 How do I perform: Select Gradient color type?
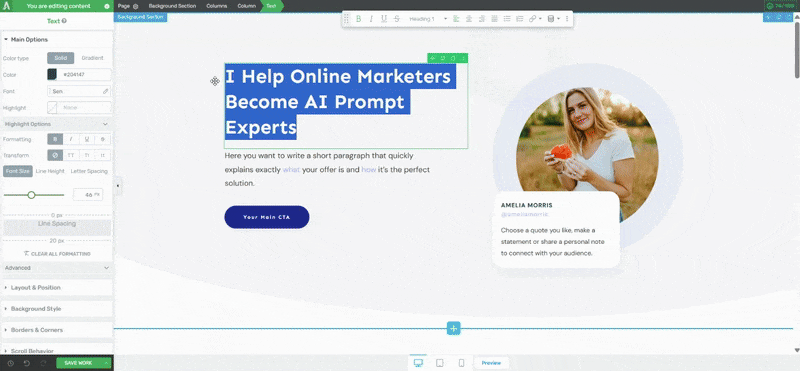[92, 58]
